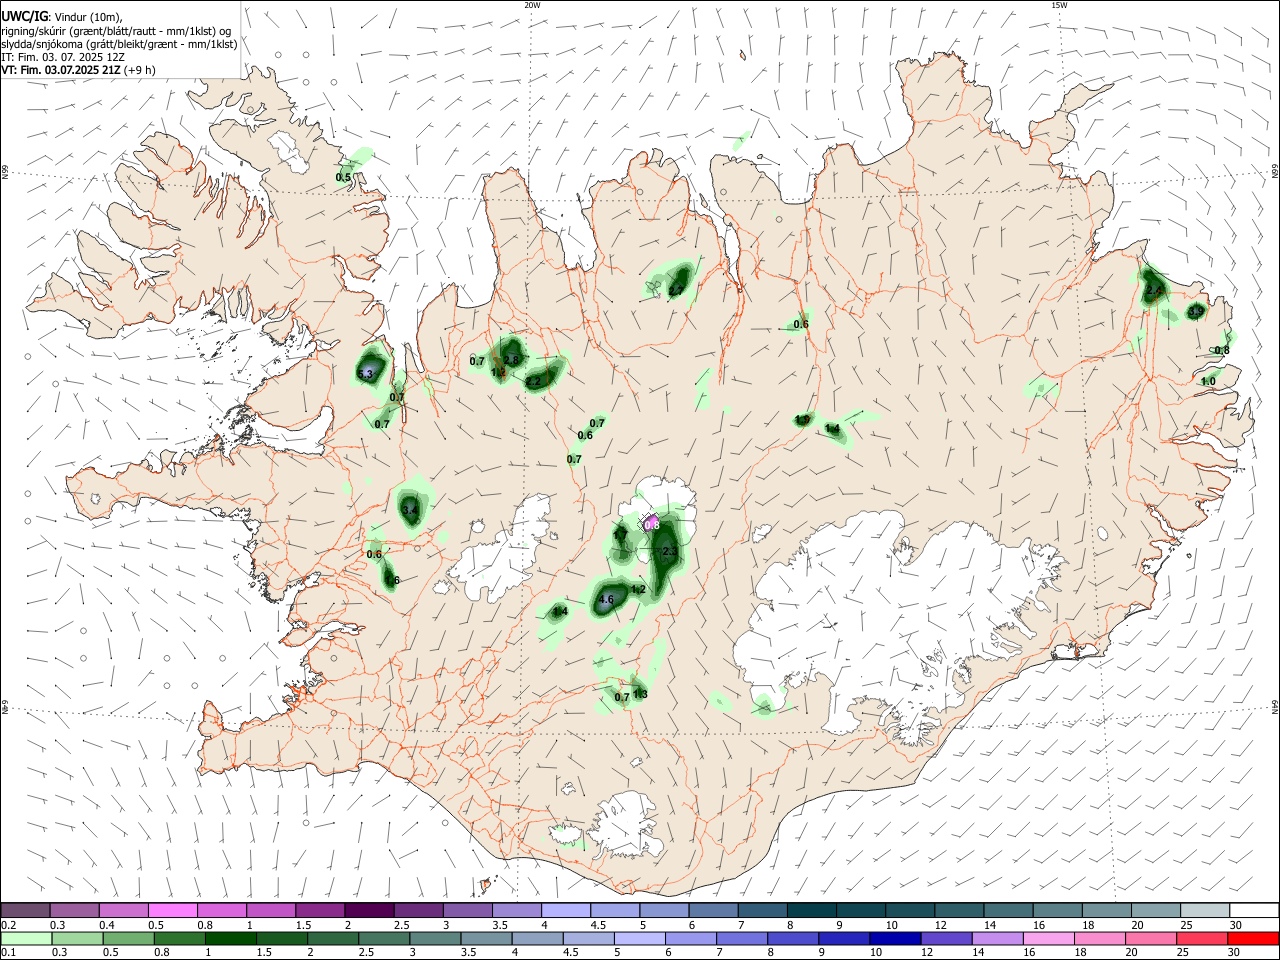Pick the lavender swatch between 14 and 16 in lower legend
1280x960 pixels.
point(998,938)
